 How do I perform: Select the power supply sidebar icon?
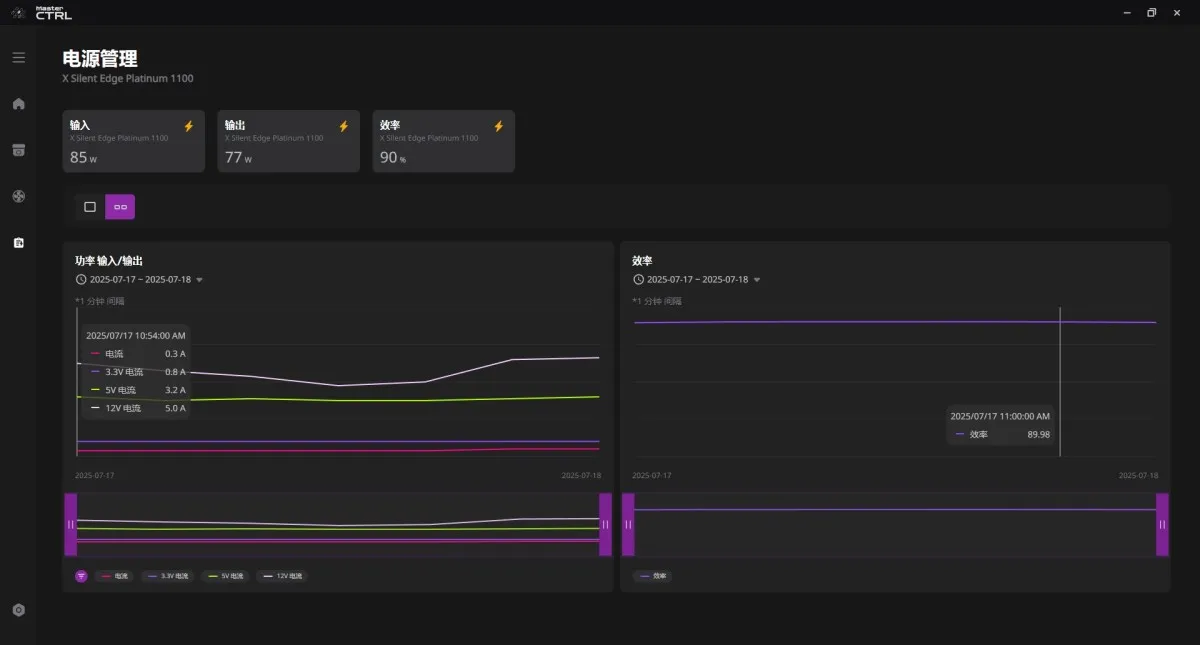[18, 242]
